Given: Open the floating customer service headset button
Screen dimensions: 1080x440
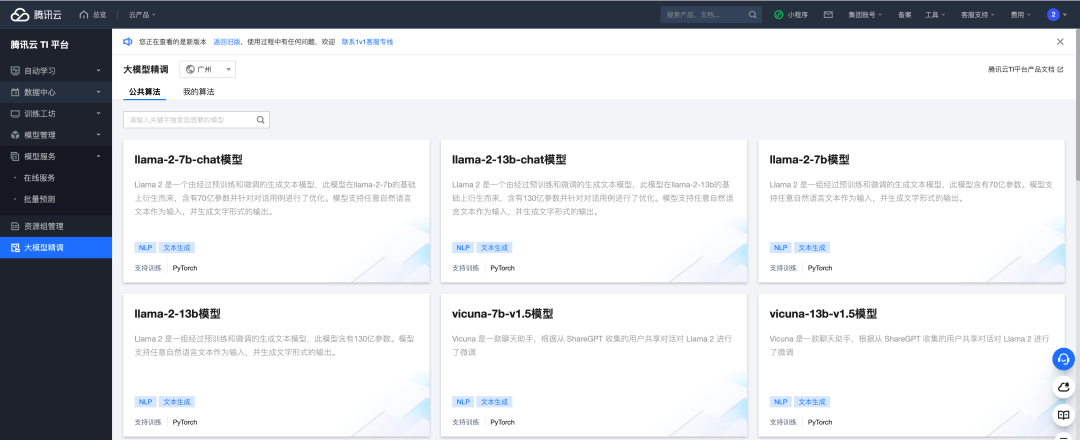Looking at the screenshot, I should click(1063, 359).
